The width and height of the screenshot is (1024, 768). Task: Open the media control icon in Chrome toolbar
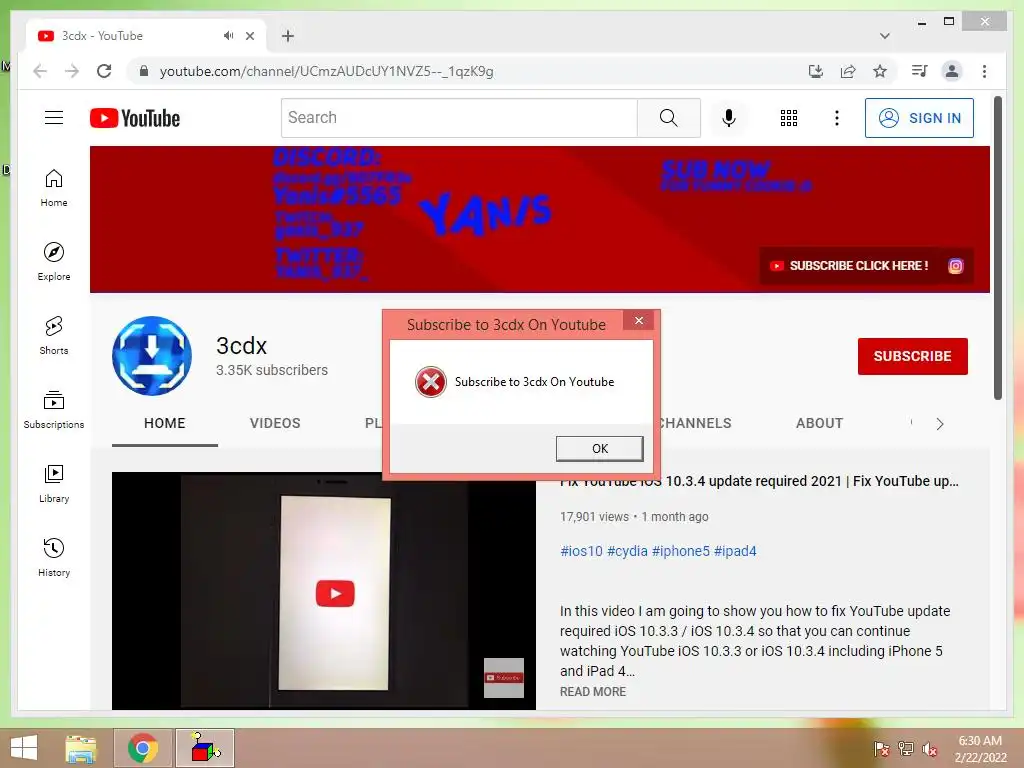point(919,71)
